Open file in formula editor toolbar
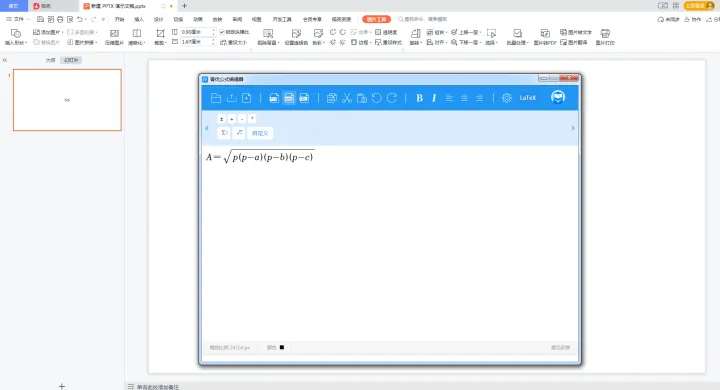This screenshot has height=390, width=720. (x=216, y=98)
